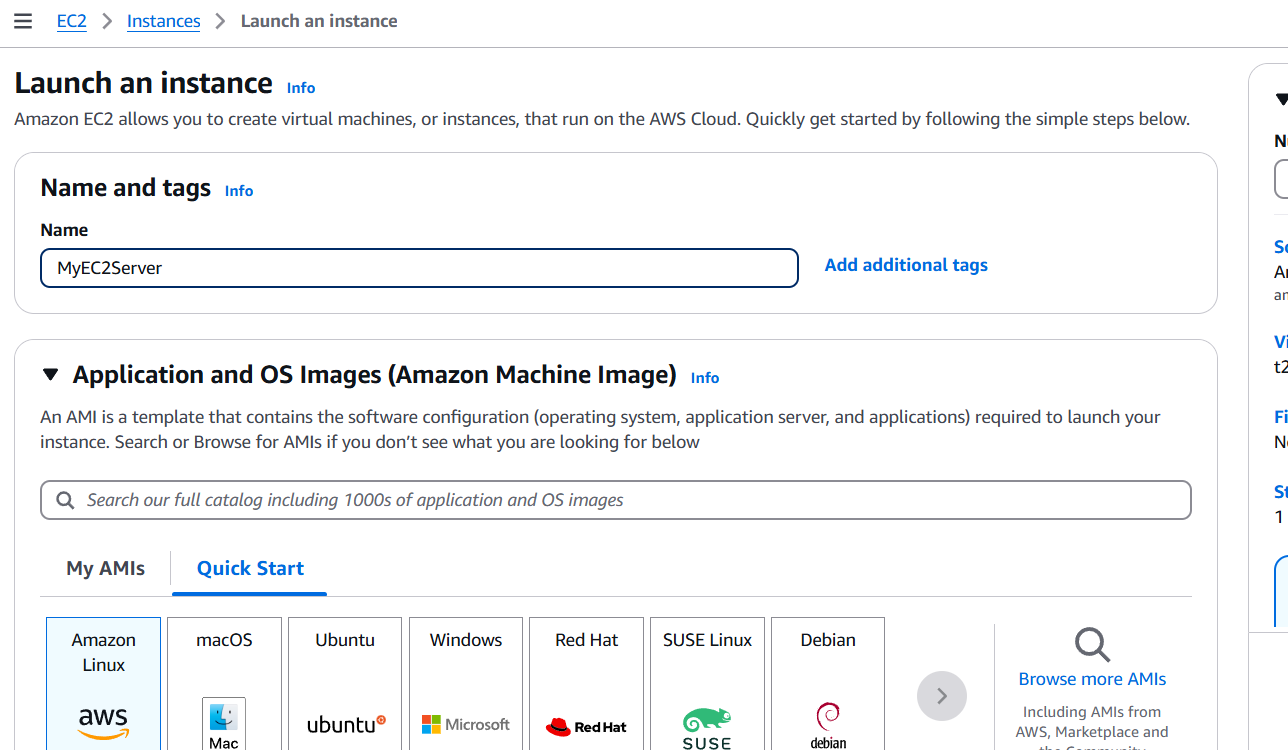Screen dimensions: 1288x750
Task: Click Add additional tags
Action: (x=906, y=265)
